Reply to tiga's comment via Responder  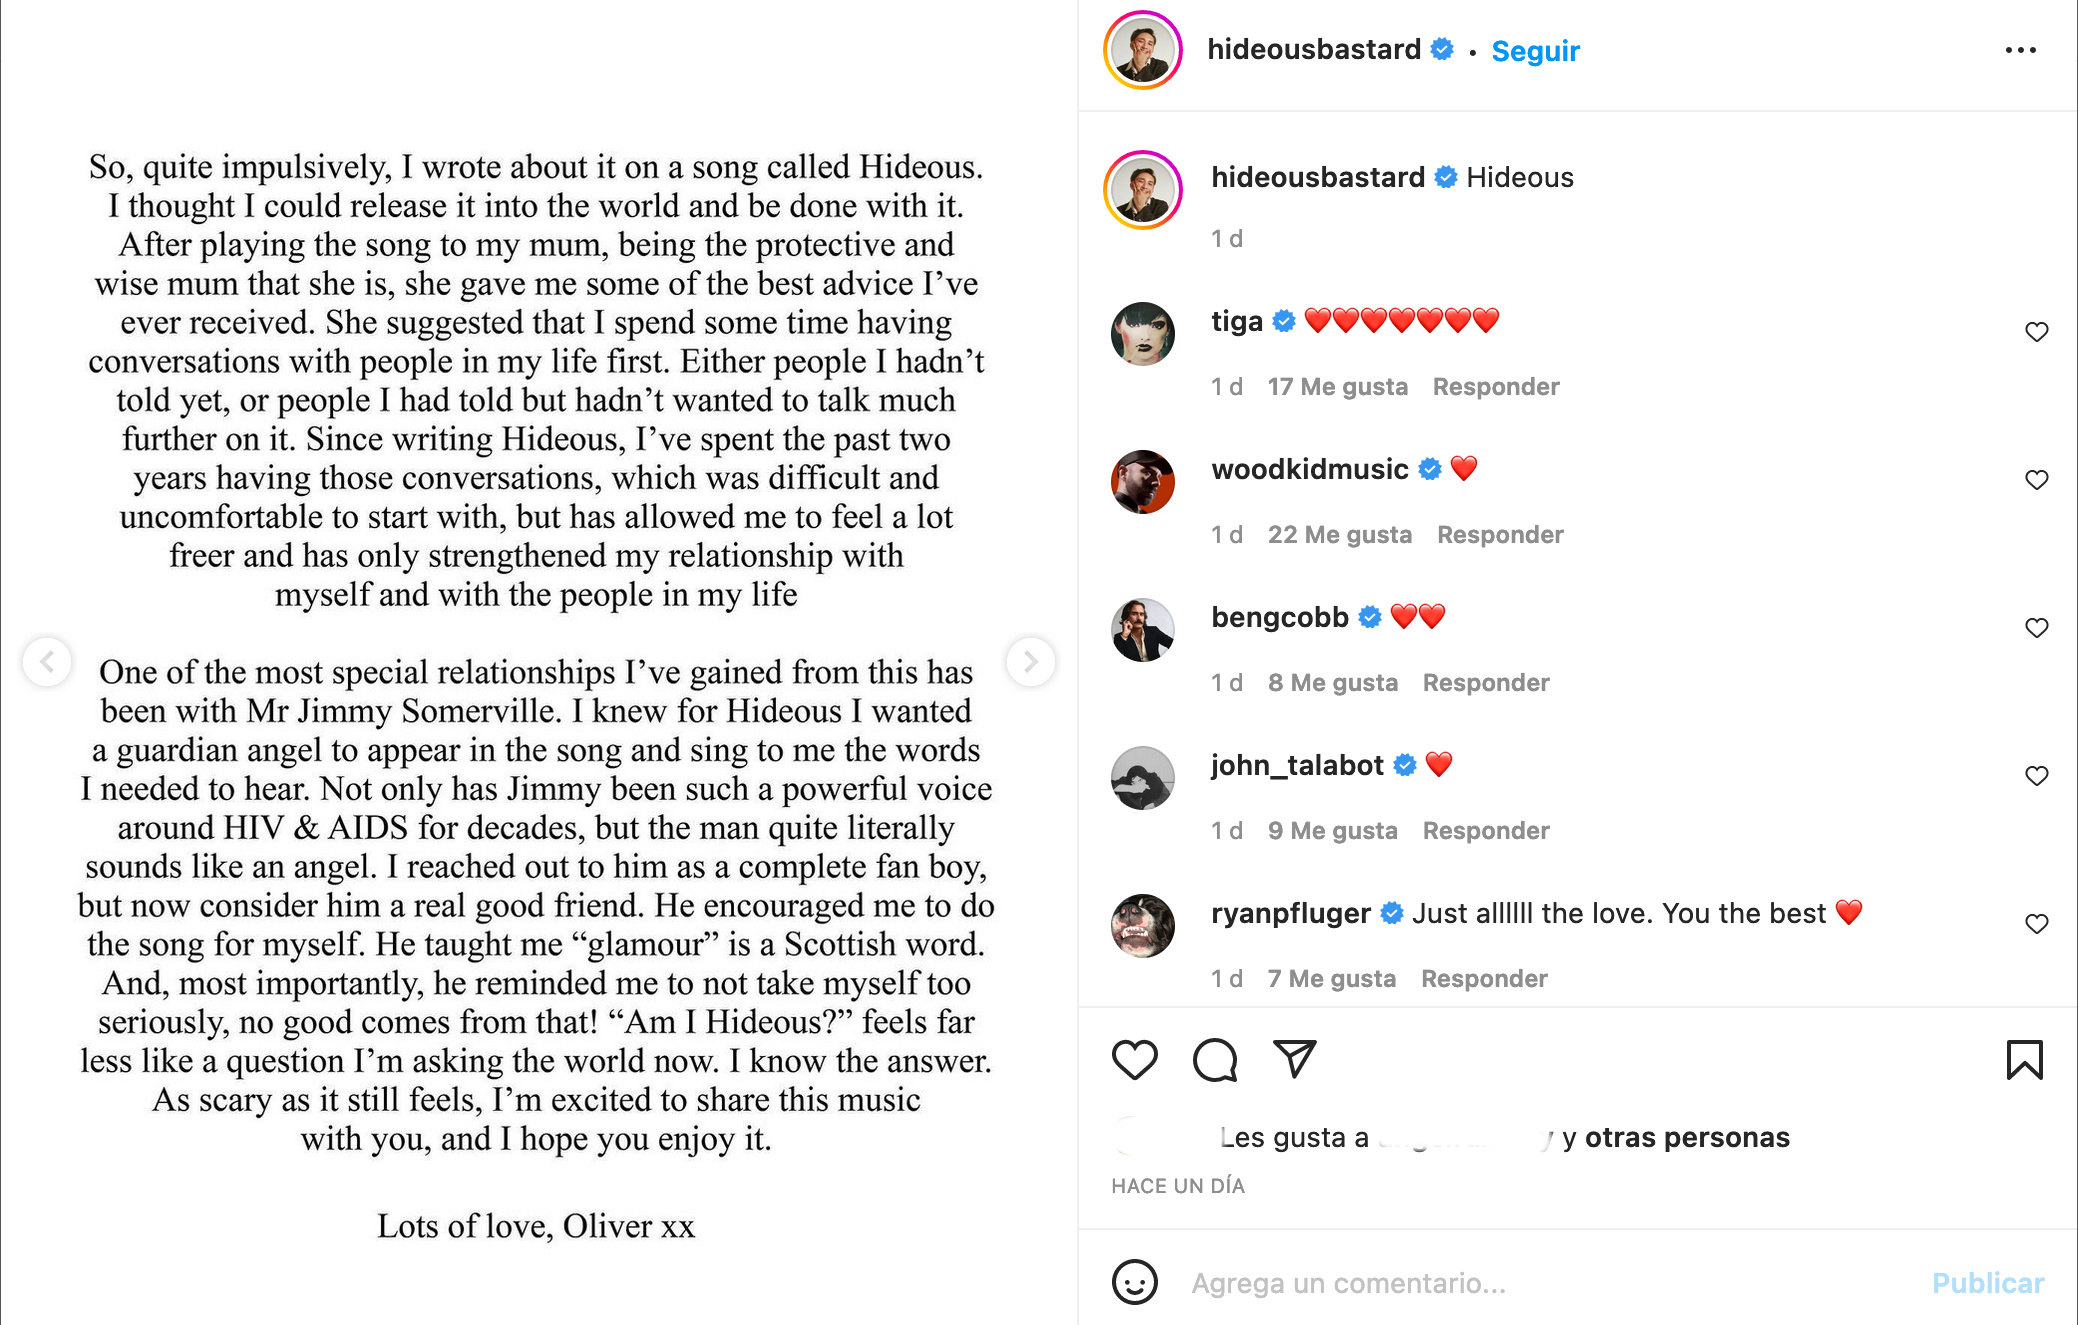[x=1495, y=387]
